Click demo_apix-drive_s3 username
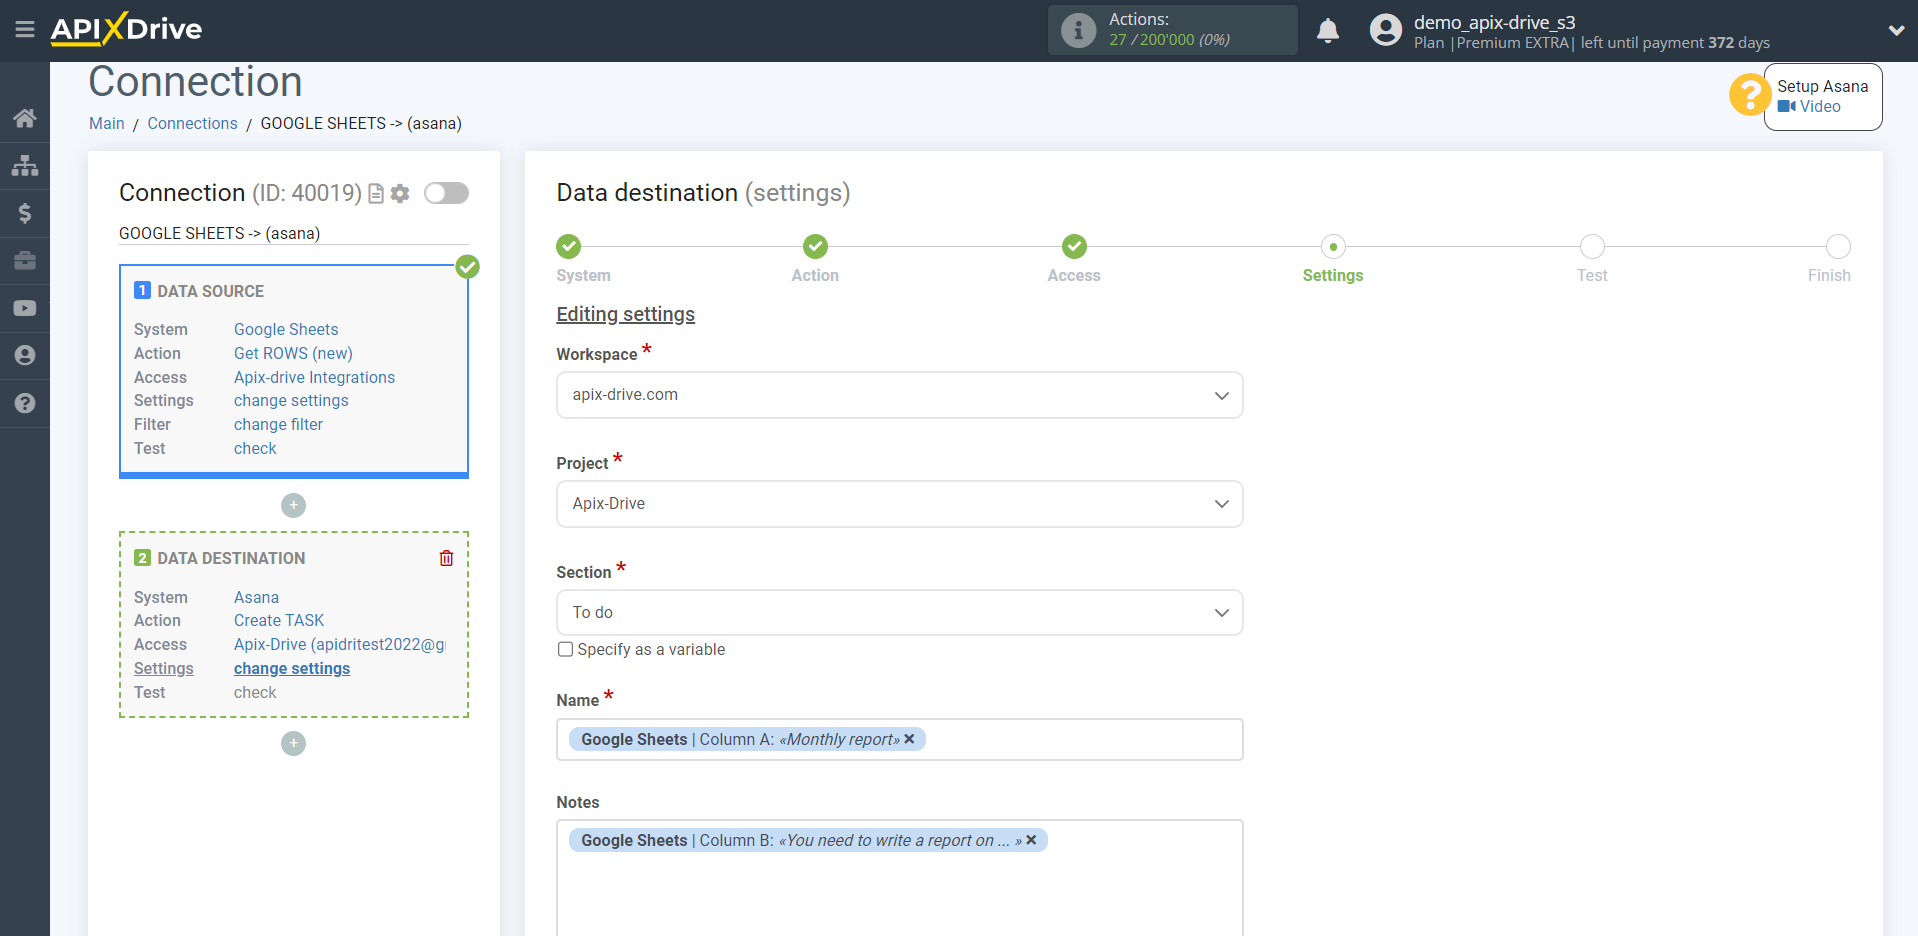Image resolution: width=1918 pixels, height=936 pixels. click(x=1494, y=22)
